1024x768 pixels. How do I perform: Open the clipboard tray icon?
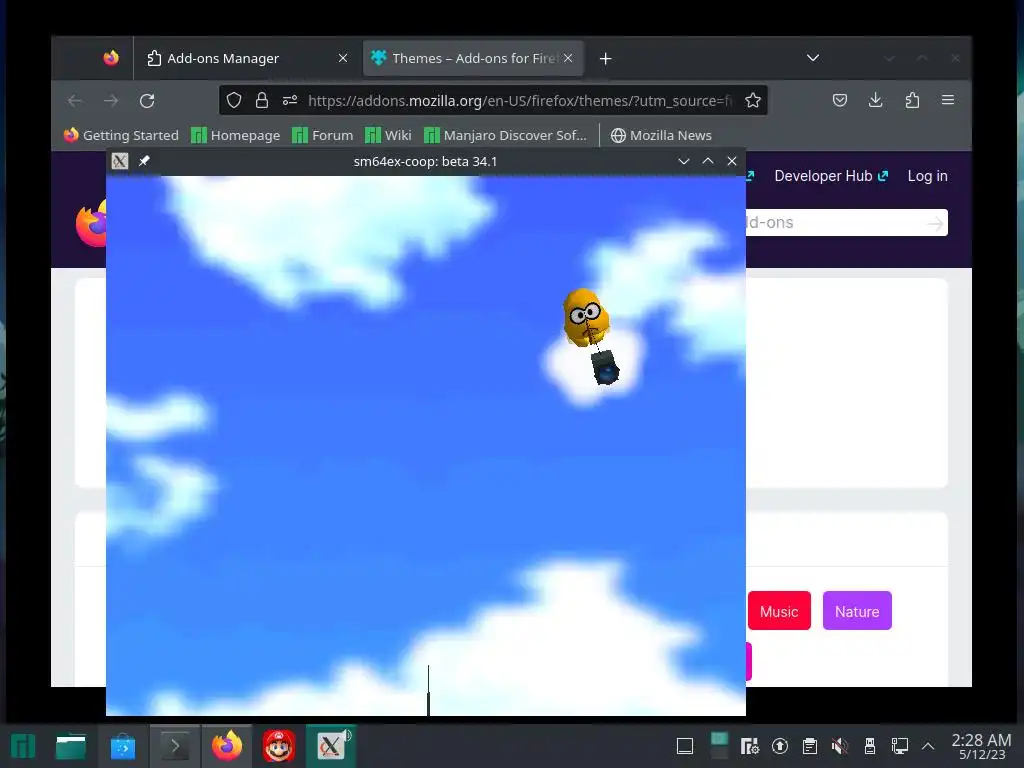tap(810, 746)
